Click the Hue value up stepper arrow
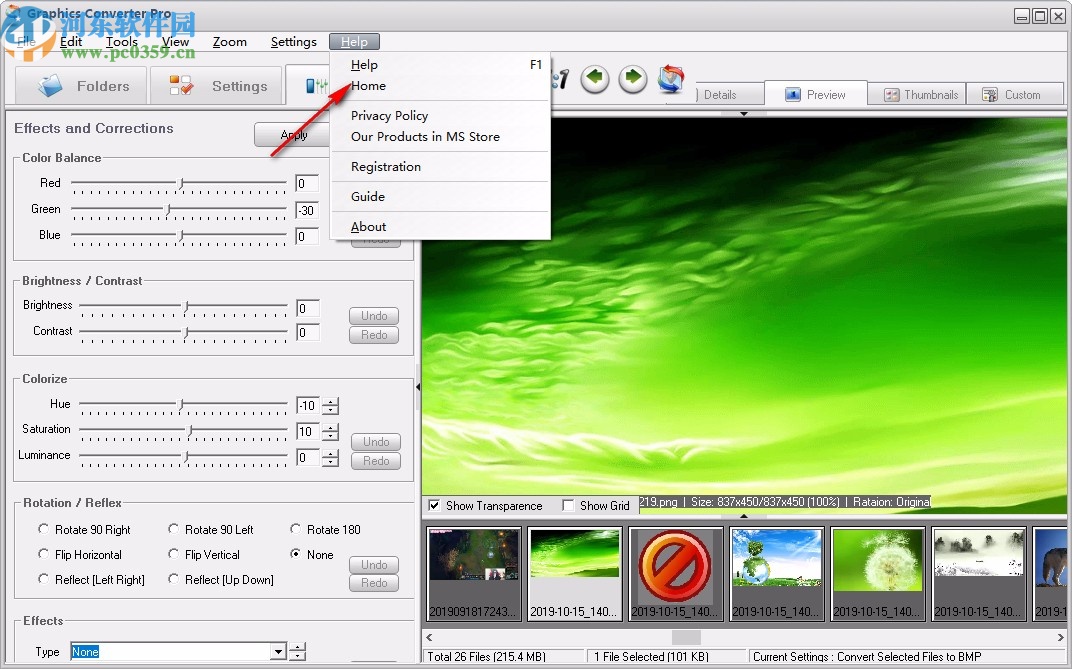 pyautogui.click(x=330, y=401)
